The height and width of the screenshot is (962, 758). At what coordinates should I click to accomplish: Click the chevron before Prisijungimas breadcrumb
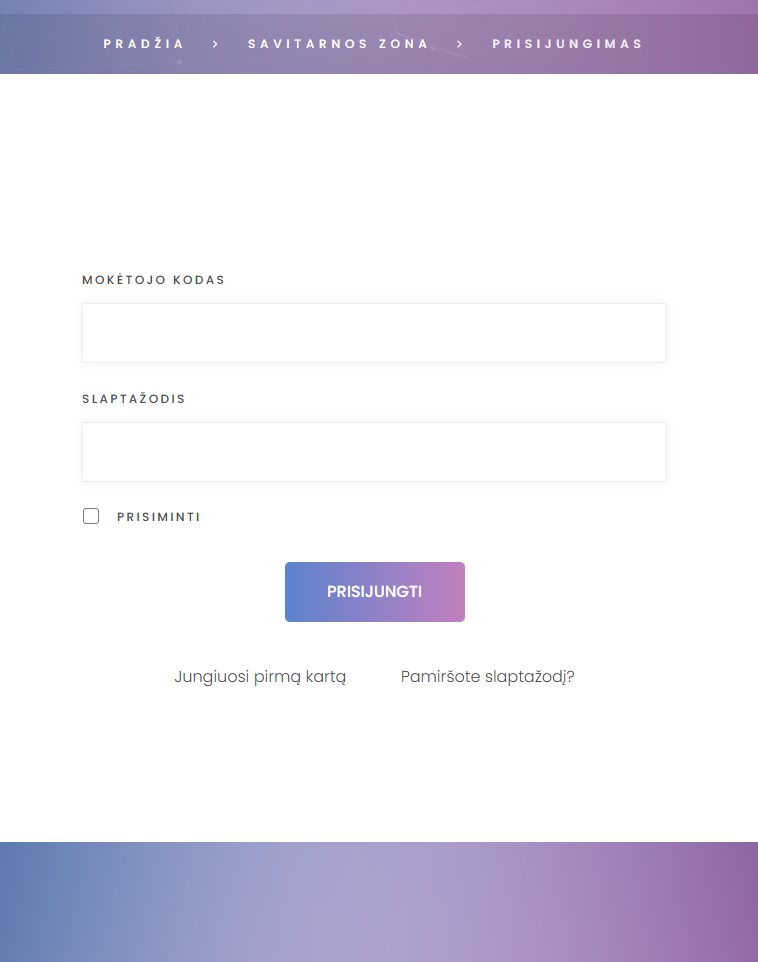coord(460,44)
